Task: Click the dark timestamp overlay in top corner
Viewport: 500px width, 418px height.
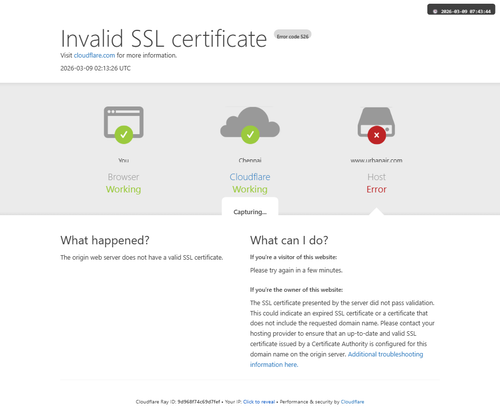Action: coord(461,9)
